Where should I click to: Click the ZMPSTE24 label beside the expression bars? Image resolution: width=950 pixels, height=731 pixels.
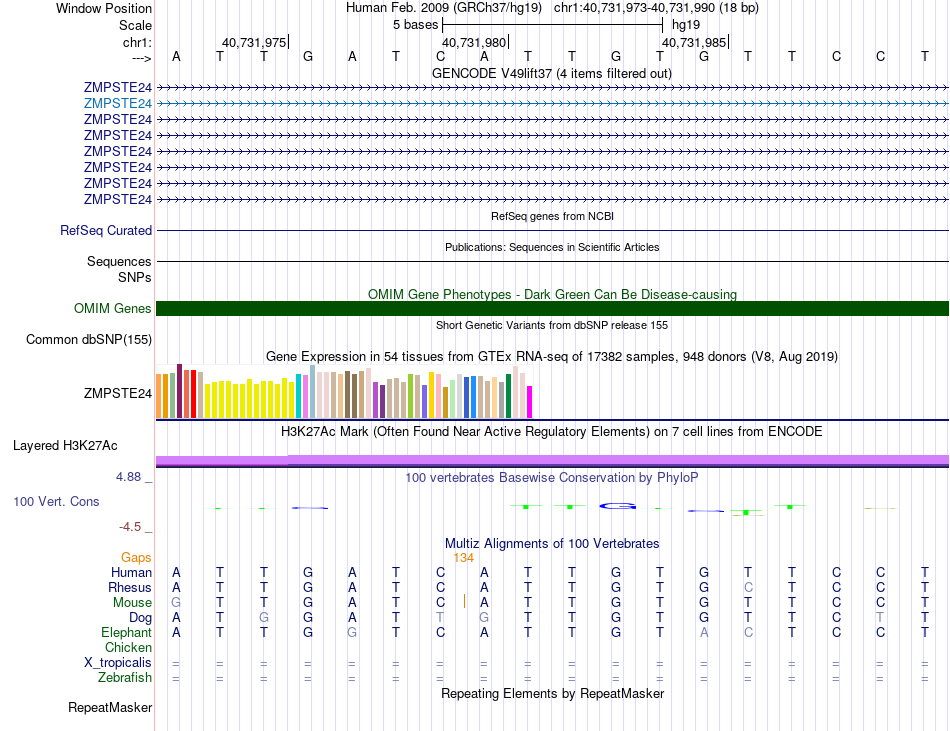pyautogui.click(x=118, y=394)
